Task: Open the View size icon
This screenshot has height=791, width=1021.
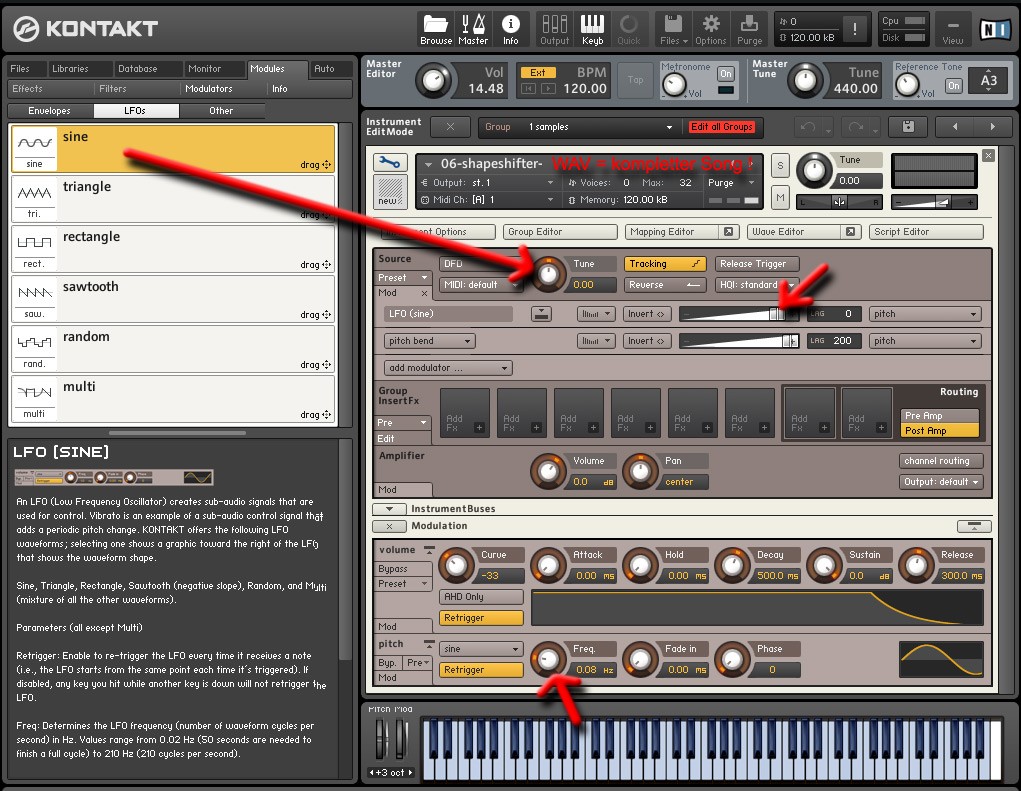Action: coord(953,30)
